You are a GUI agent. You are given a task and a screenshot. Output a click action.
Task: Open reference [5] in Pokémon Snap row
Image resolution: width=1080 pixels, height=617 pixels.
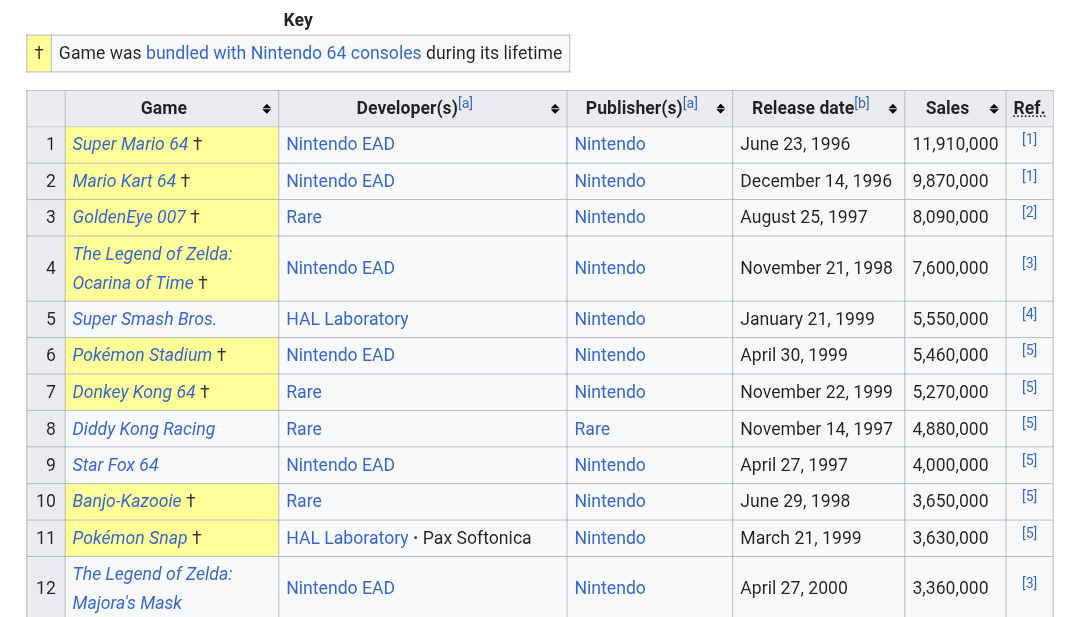[x=1029, y=533]
